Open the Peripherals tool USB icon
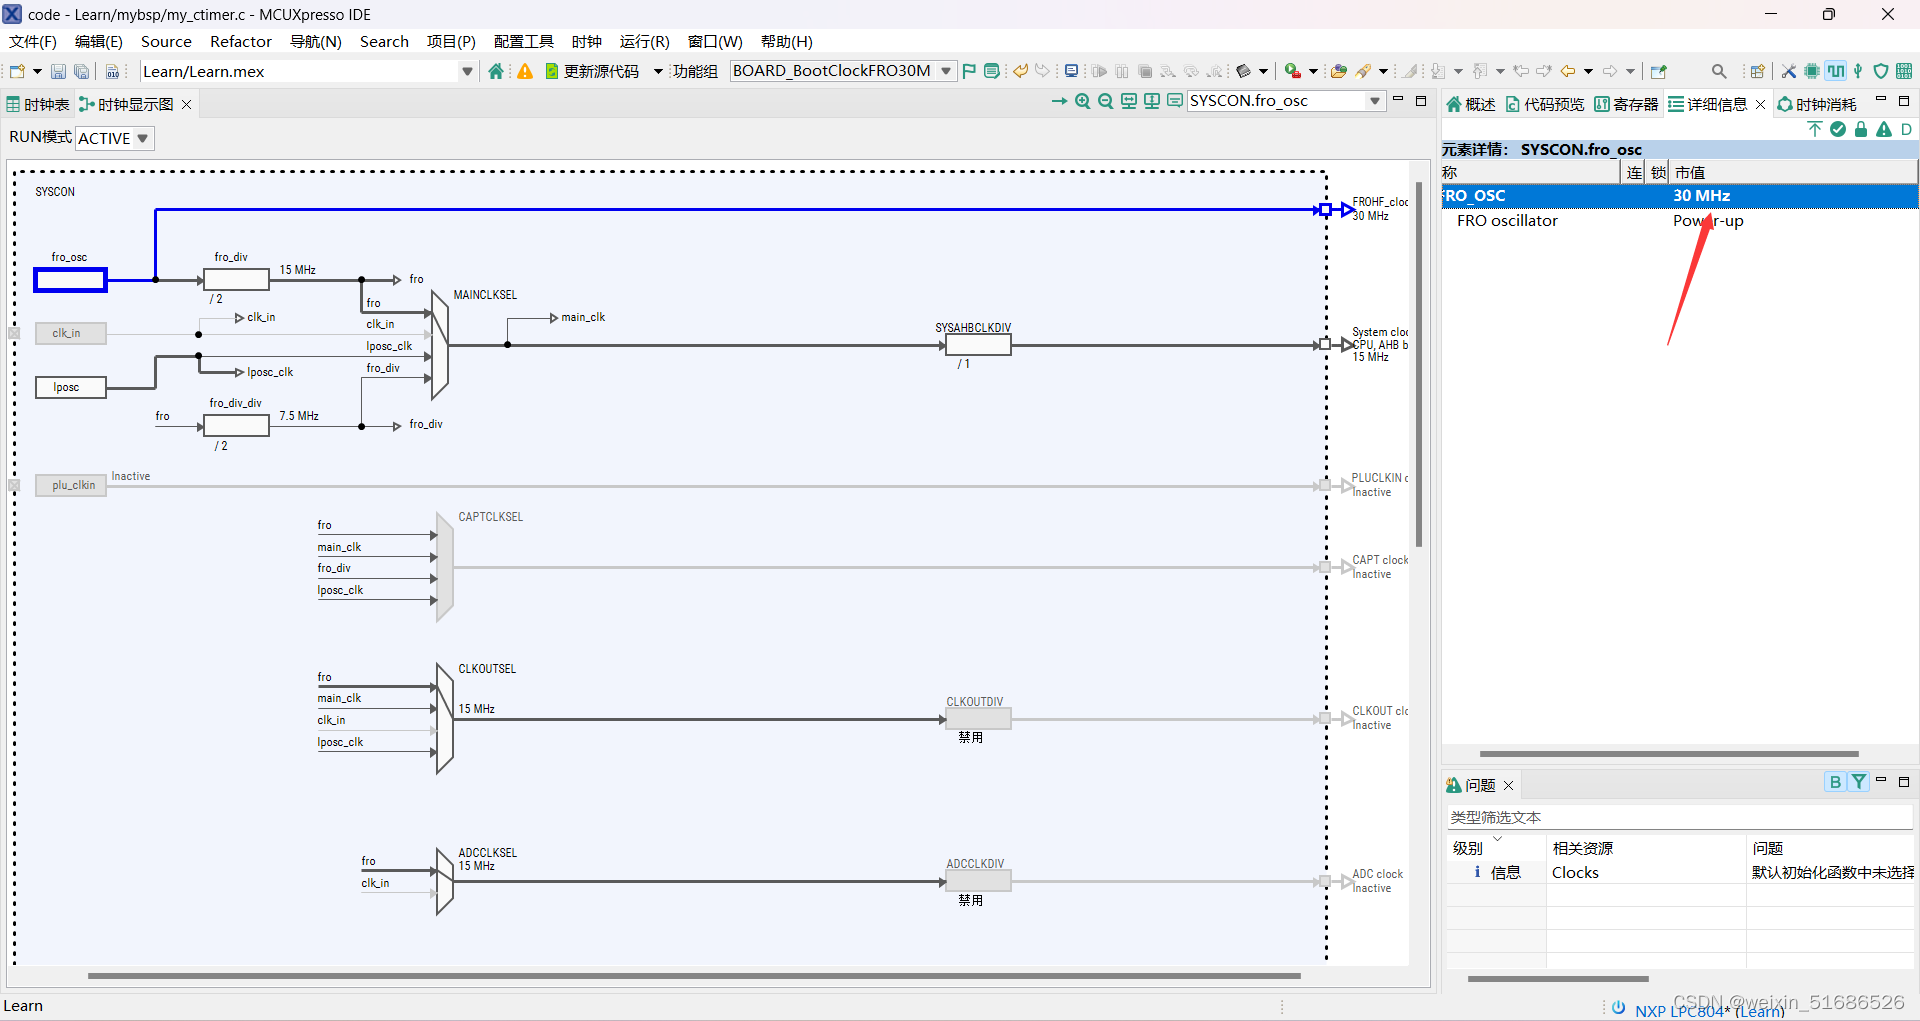This screenshot has width=1920, height=1021. 1858,71
